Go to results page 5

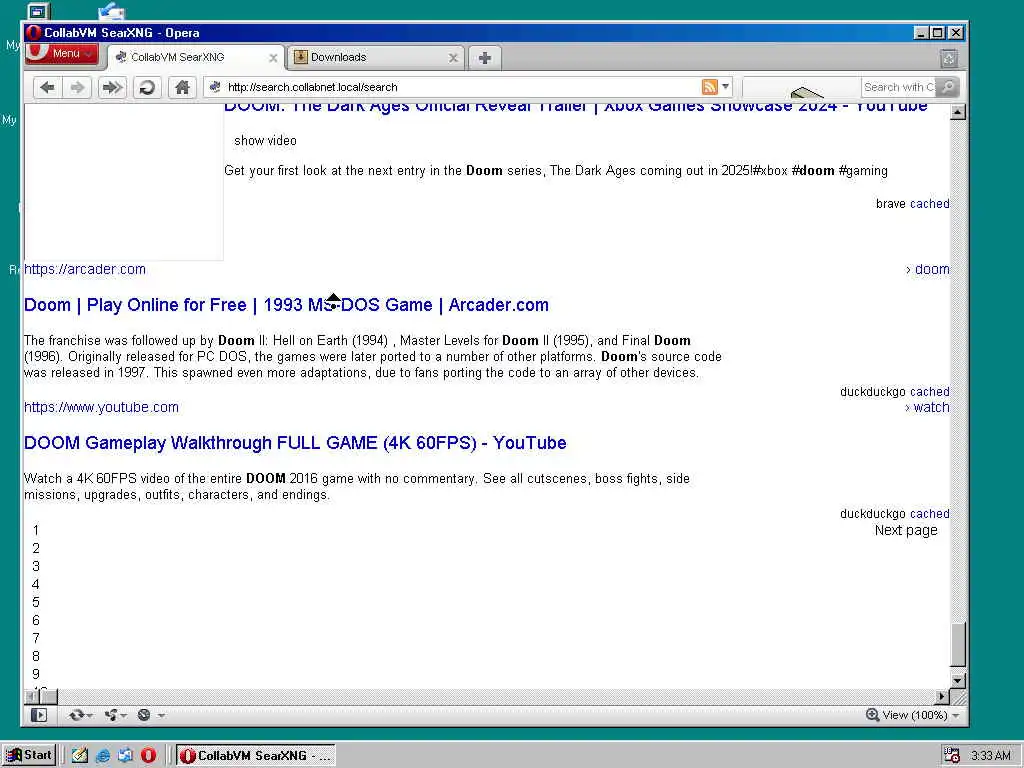click(x=36, y=602)
